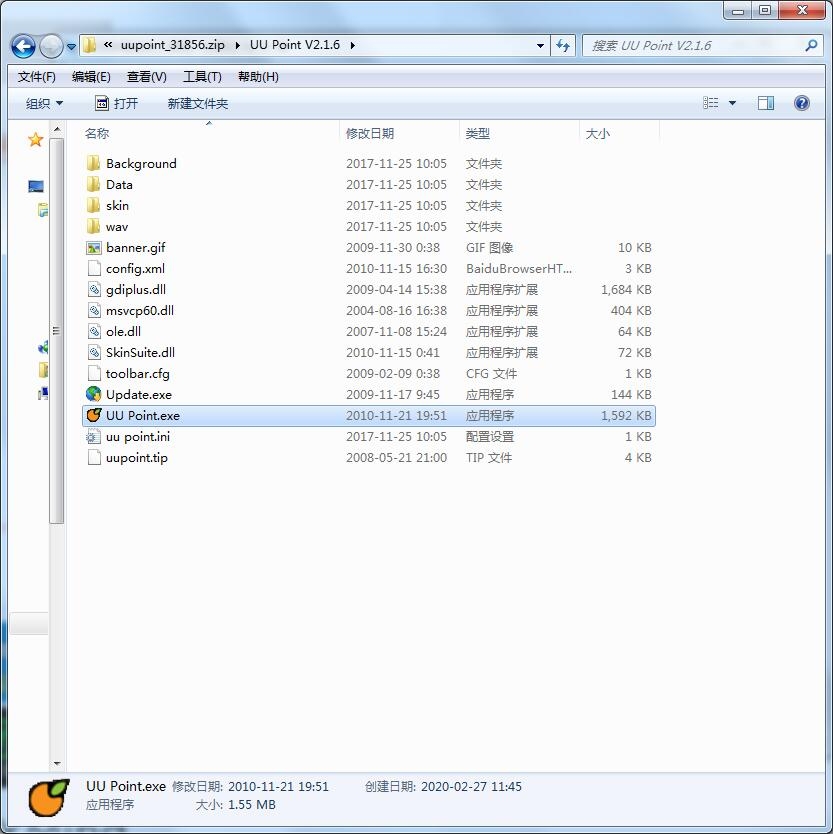
Task: Select the Update.exe globe icon
Action: click(94, 394)
